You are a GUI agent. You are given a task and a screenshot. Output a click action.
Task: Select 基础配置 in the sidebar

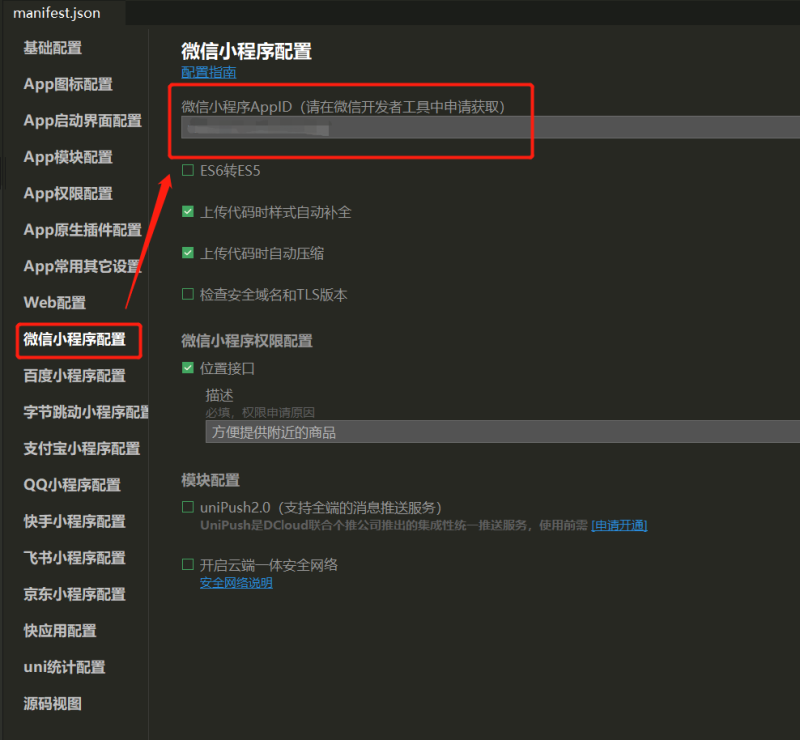(x=53, y=48)
